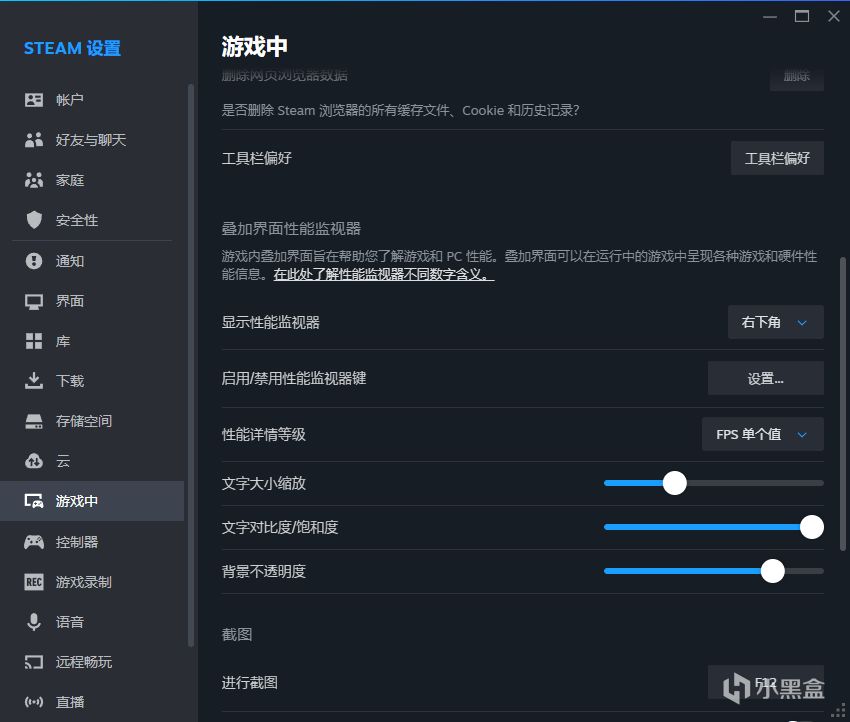Click the Broadcast (直播) signal icon

pyautogui.click(x=34, y=702)
